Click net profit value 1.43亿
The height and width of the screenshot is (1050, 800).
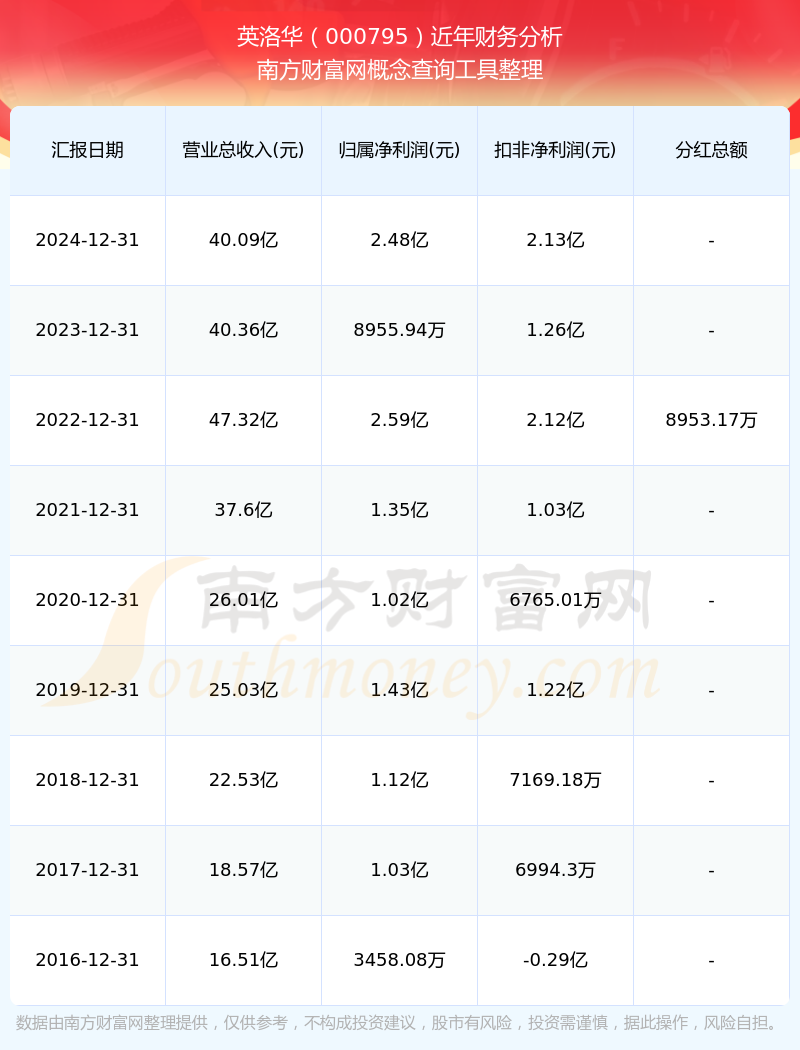point(400,690)
